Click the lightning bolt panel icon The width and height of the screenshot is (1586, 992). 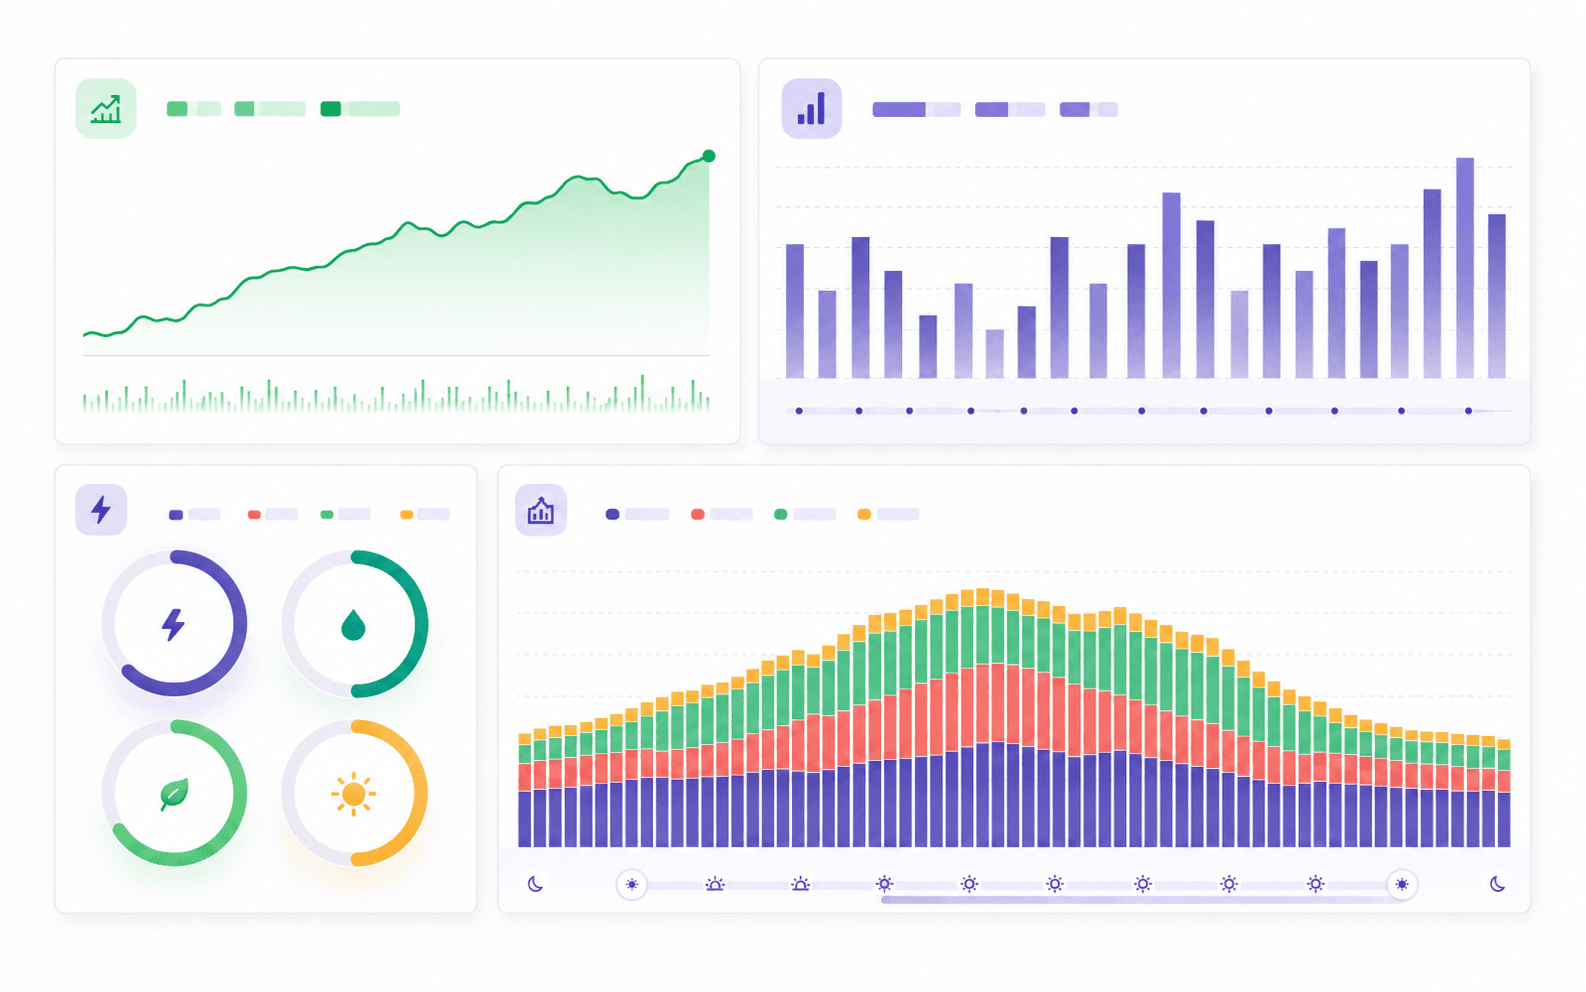[x=101, y=509]
